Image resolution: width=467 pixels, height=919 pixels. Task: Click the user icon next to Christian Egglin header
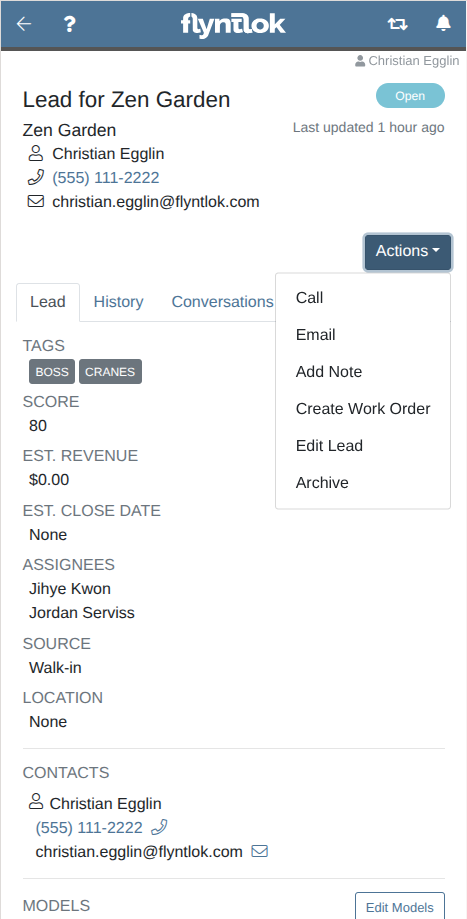coord(360,61)
